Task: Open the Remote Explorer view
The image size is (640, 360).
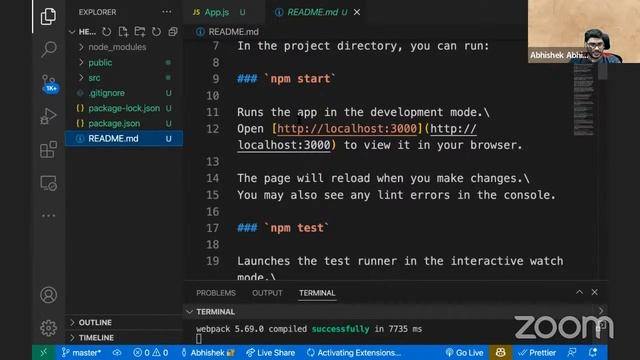Action: pos(48,183)
